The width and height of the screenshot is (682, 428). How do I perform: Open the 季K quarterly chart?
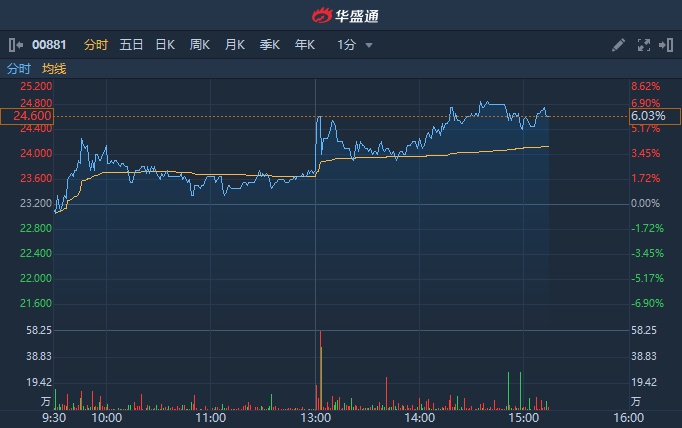(269, 45)
